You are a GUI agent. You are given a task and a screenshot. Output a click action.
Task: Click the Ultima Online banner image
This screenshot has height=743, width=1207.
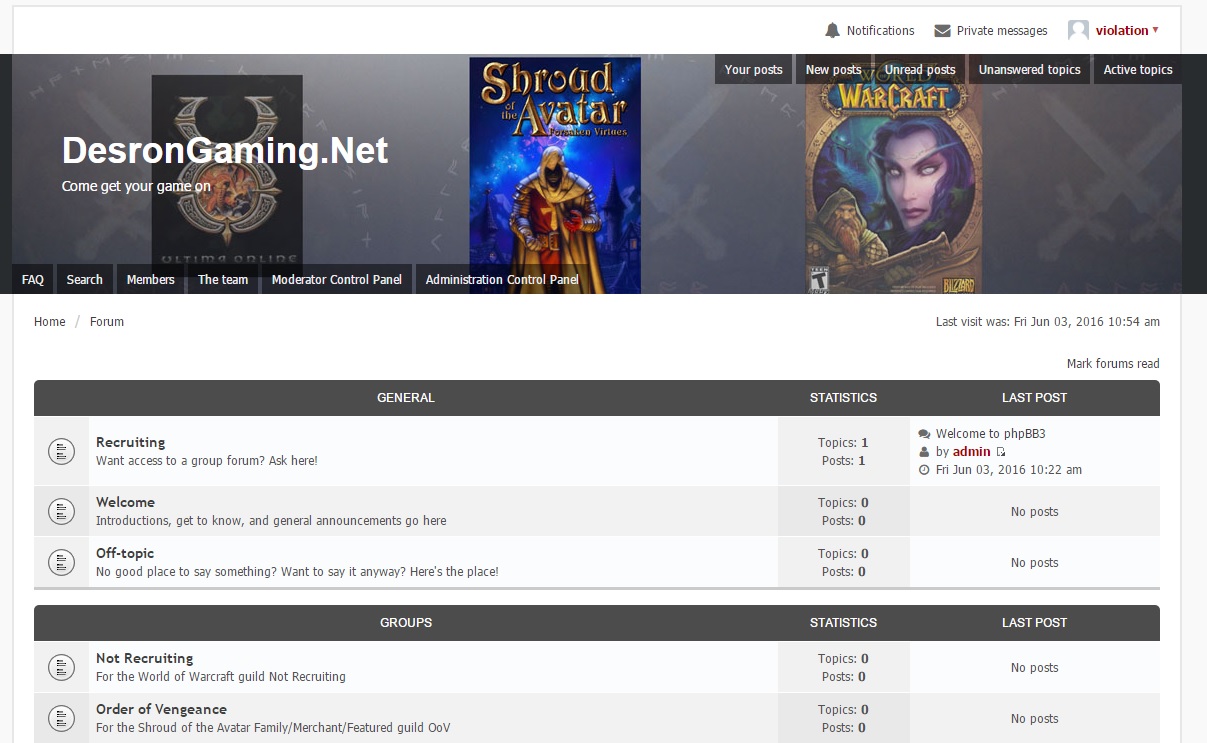click(227, 170)
